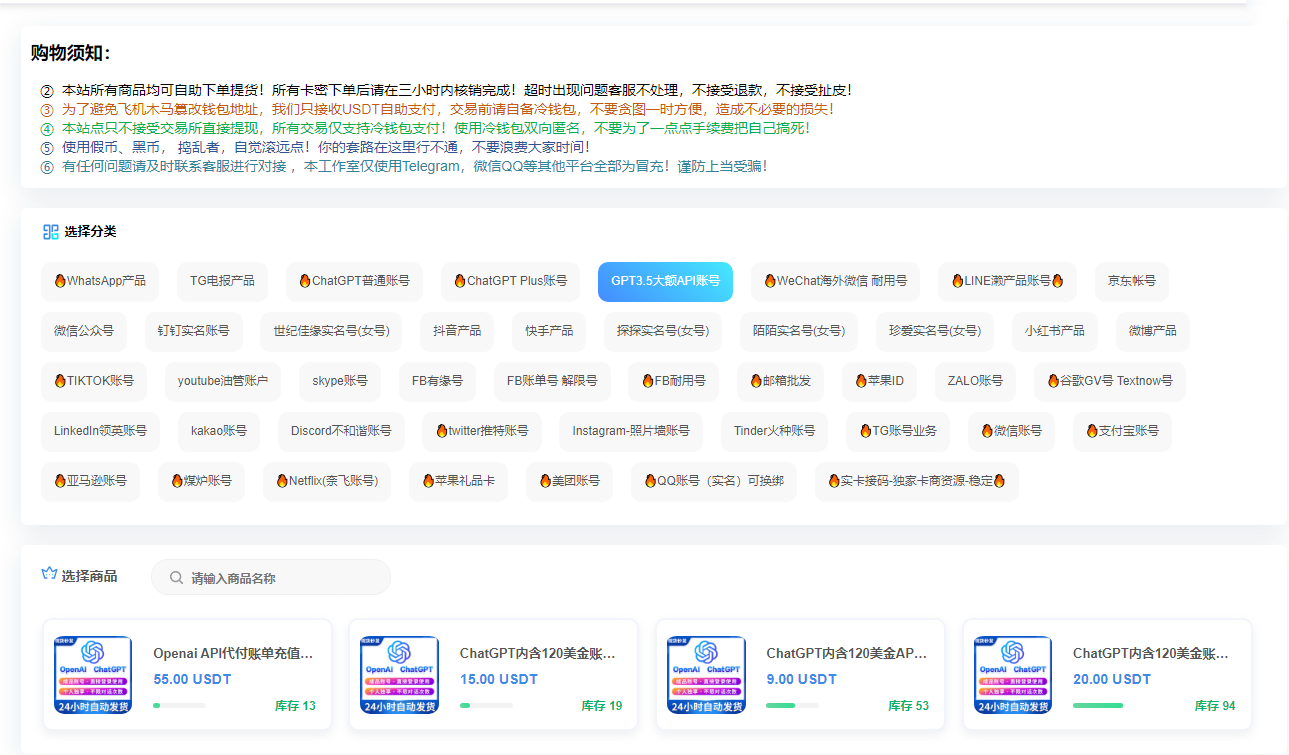1289x755 pixels.
Task: Open the Openai API代付账单充值 product thumbnail
Action: [93, 675]
